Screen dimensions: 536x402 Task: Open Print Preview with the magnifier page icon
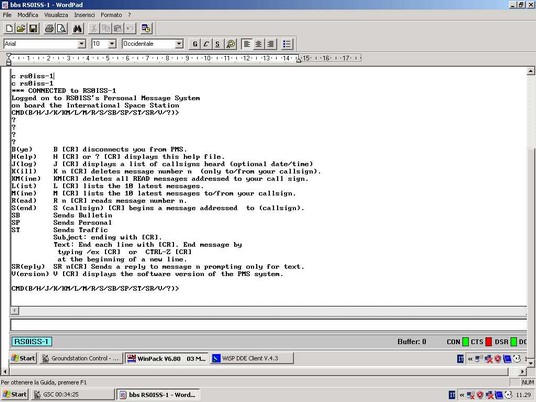[x=62, y=28]
